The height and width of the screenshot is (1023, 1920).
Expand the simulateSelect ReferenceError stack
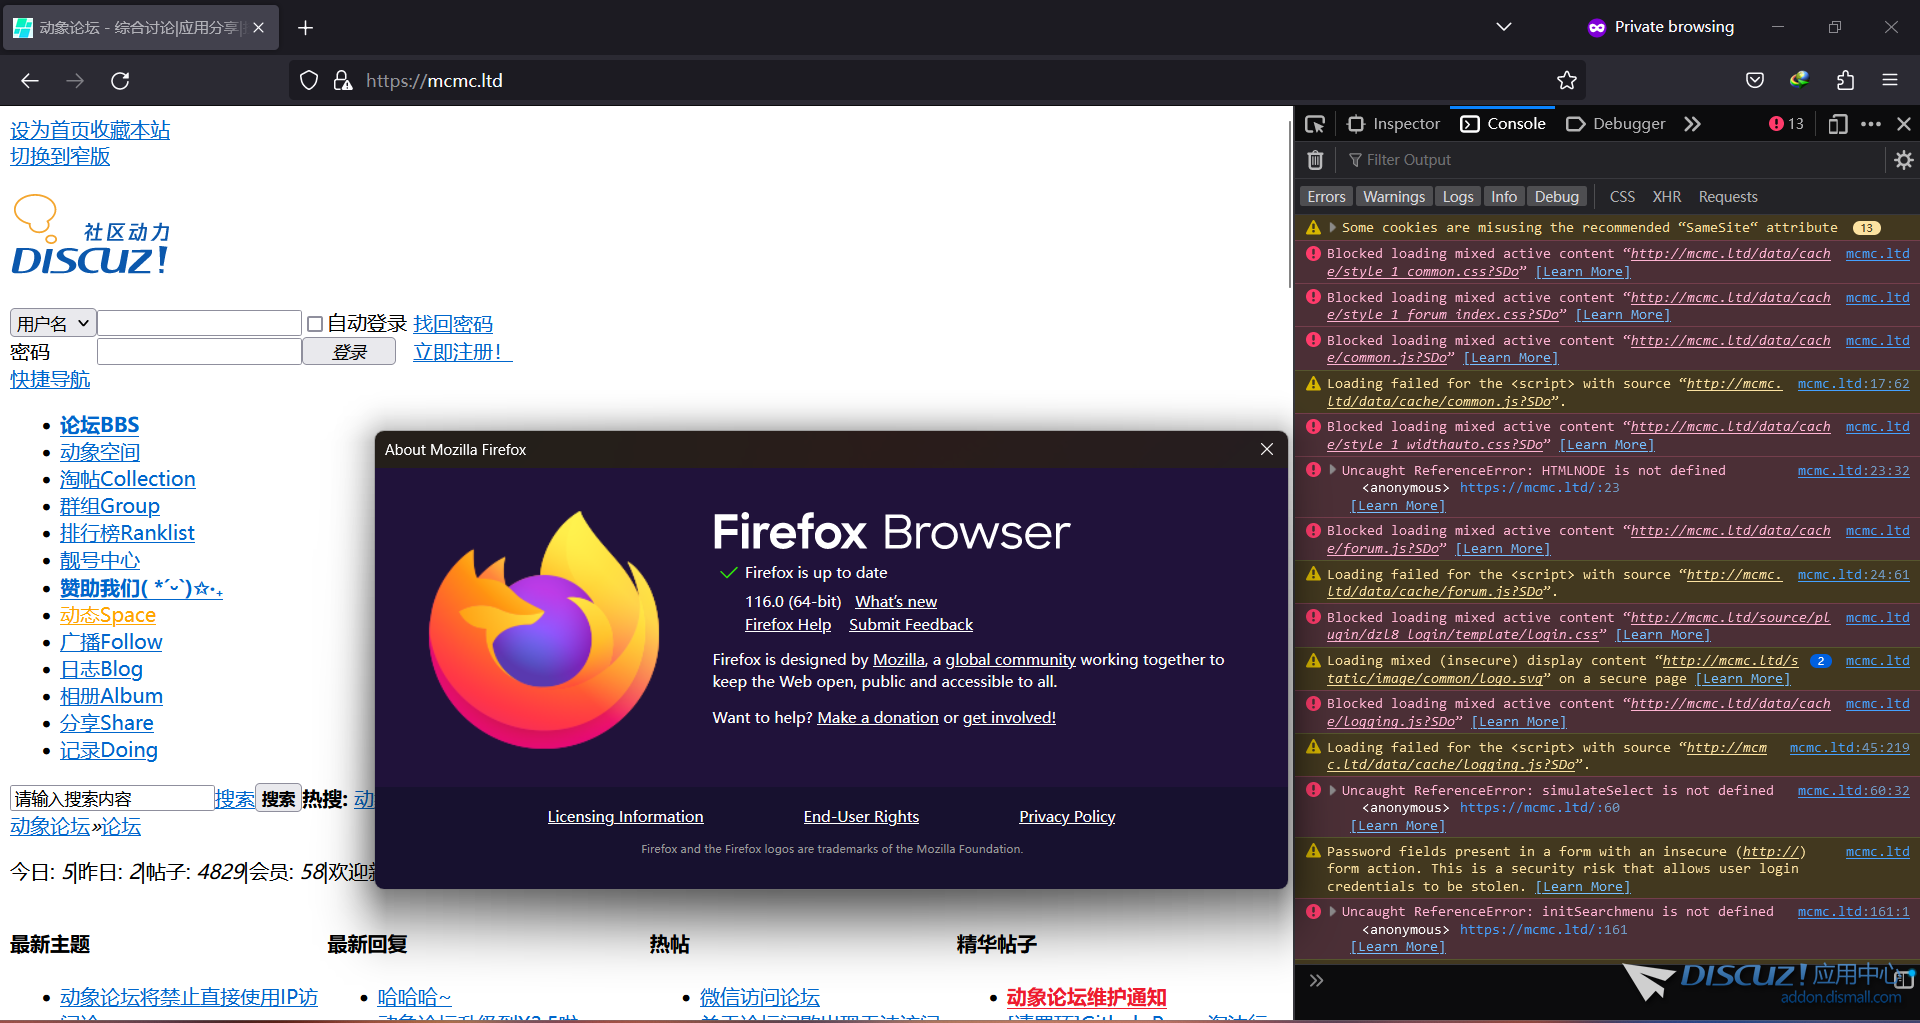pos(1332,790)
